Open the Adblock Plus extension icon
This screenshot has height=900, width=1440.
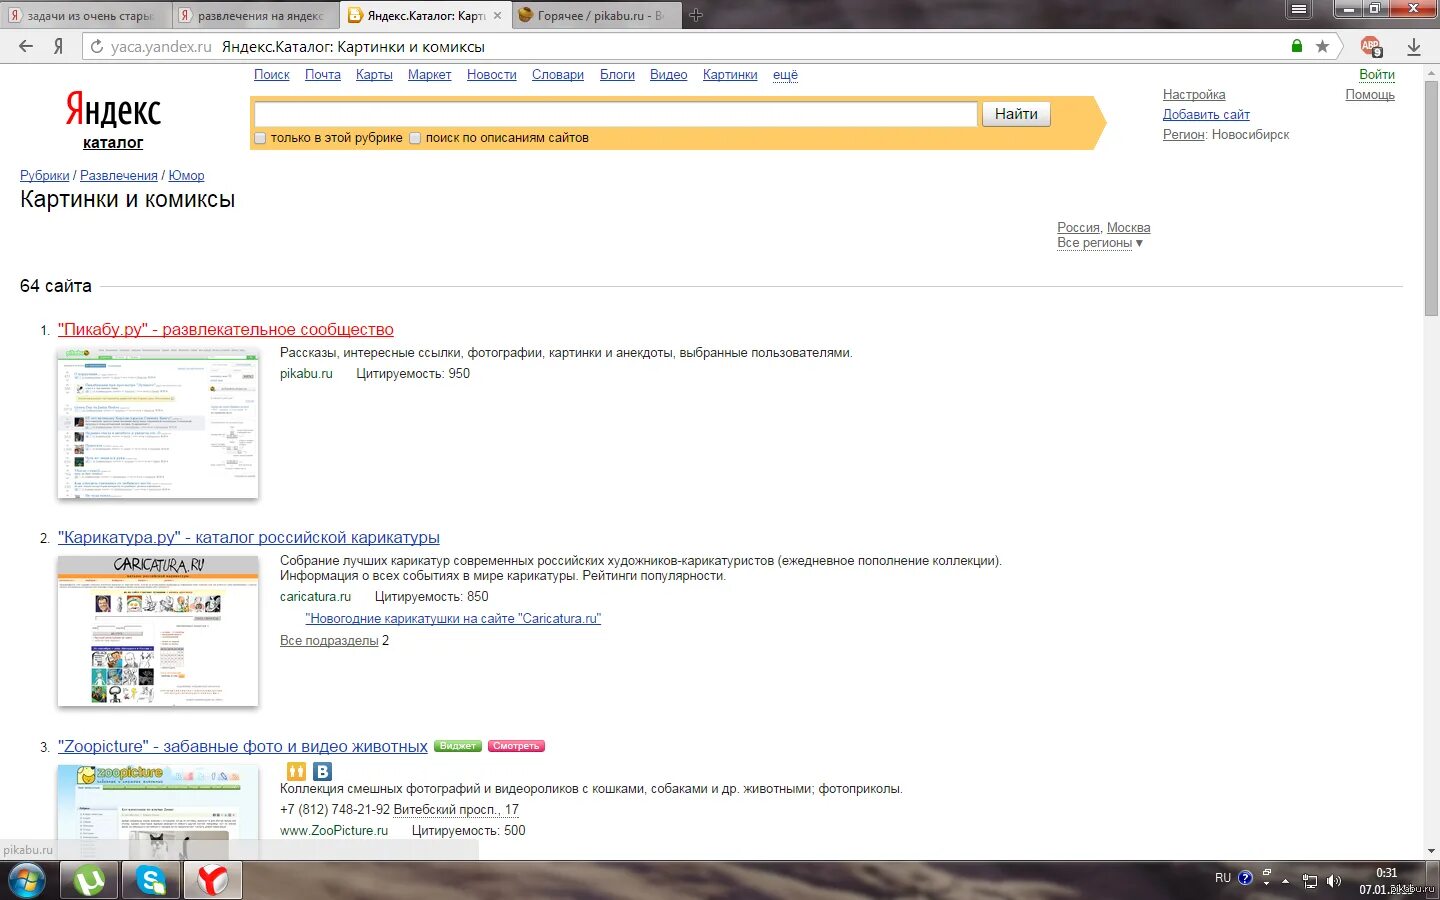(x=1371, y=46)
